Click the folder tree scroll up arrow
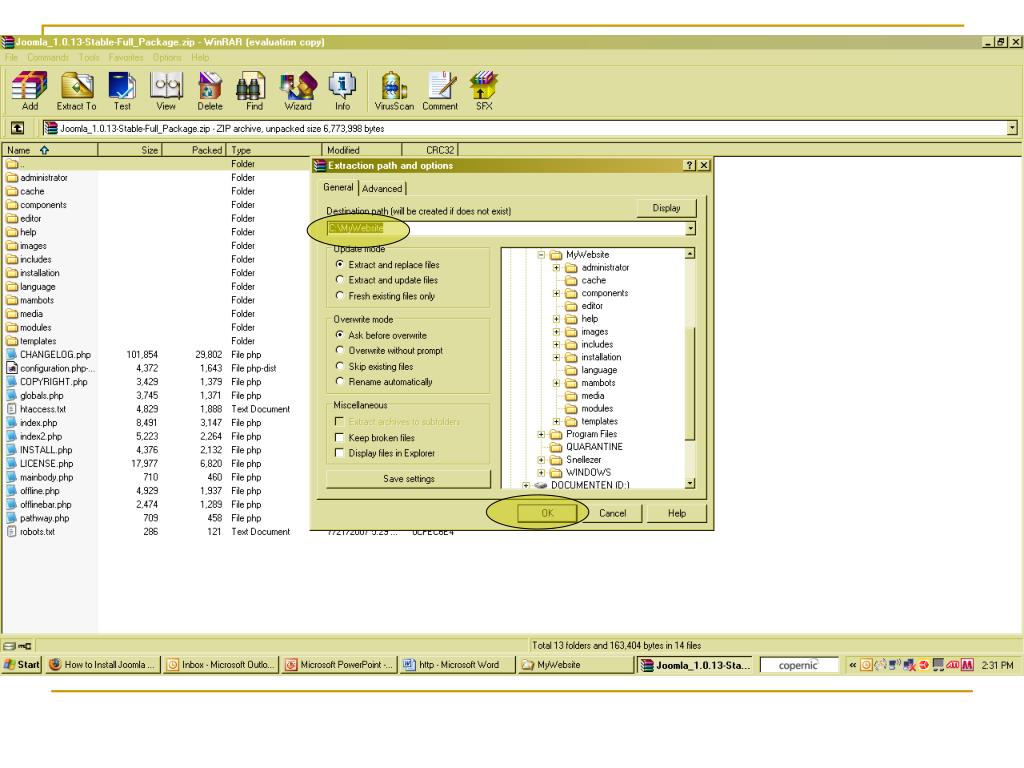The height and width of the screenshot is (768, 1024). pyautogui.click(x=690, y=253)
